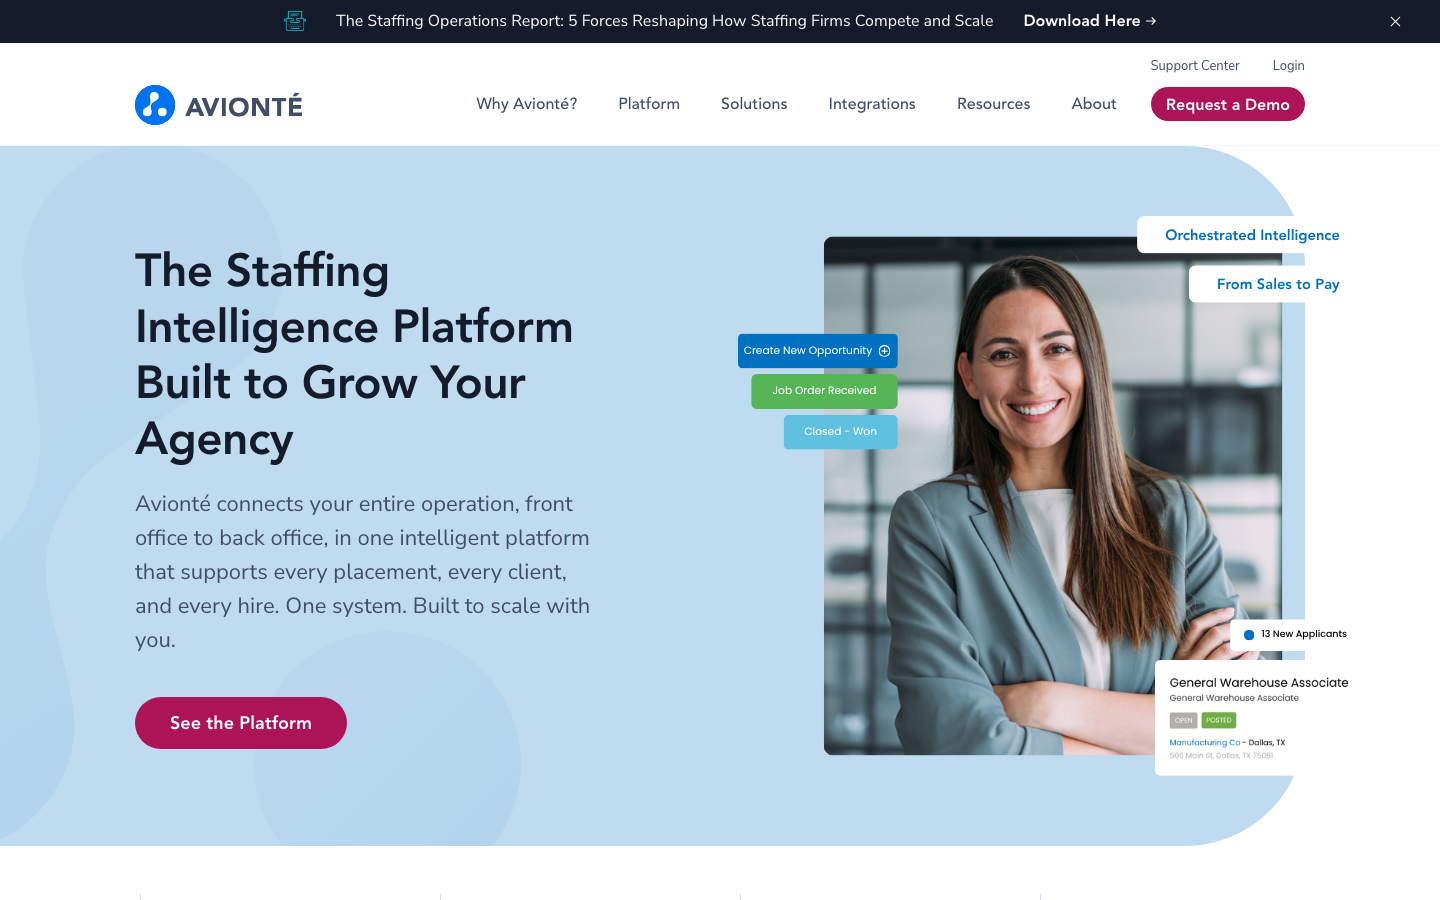Click the report icon in the announcement banner
Screen dimensions: 1440x900
click(294, 21)
